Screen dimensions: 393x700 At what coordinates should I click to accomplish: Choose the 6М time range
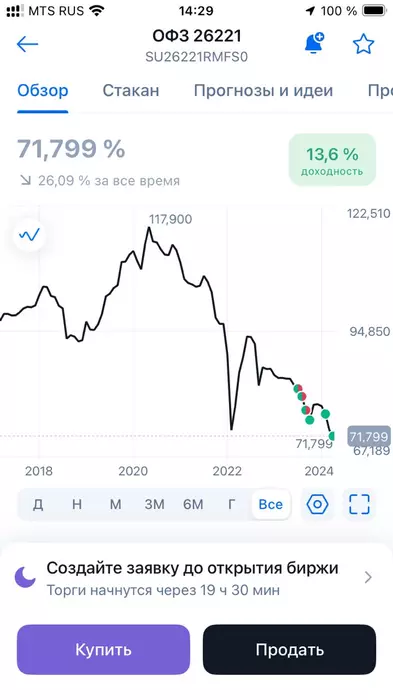[193, 504]
